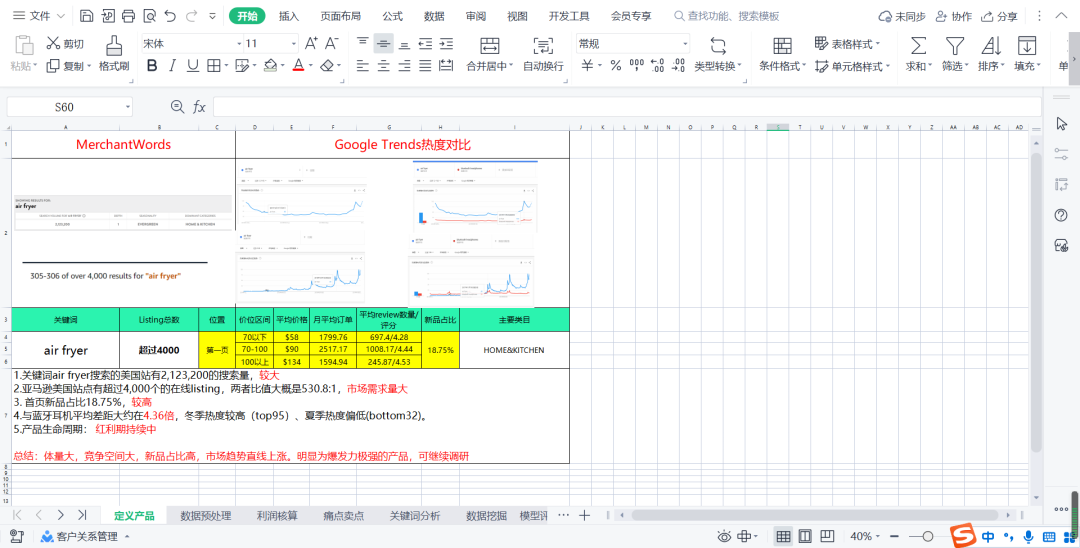Image resolution: width=1080 pixels, height=548 pixels.
Task: Switch to page layout view in status bar
Action: (x=805, y=536)
